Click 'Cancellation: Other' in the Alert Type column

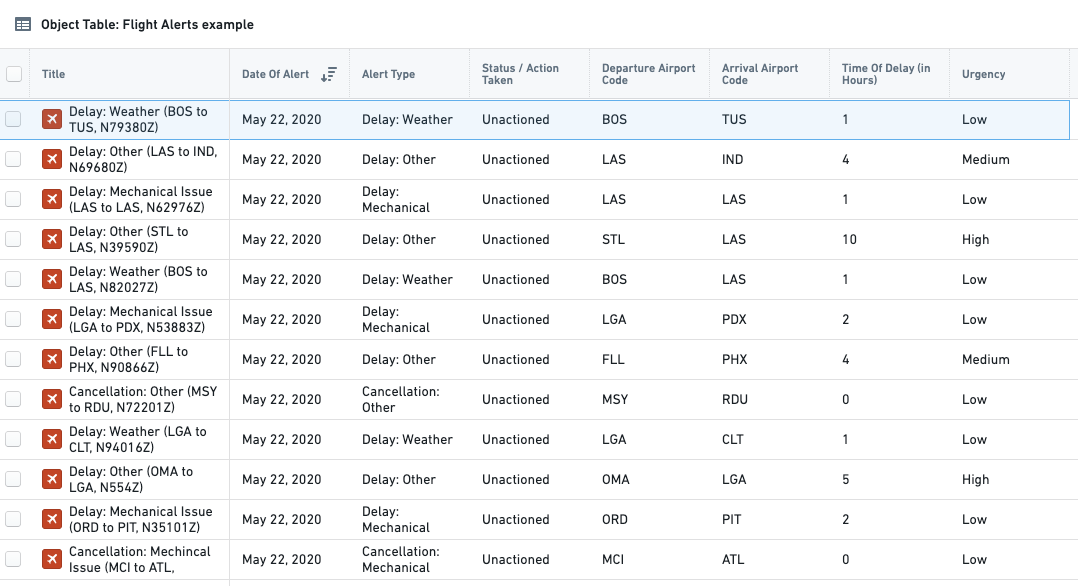[401, 400]
